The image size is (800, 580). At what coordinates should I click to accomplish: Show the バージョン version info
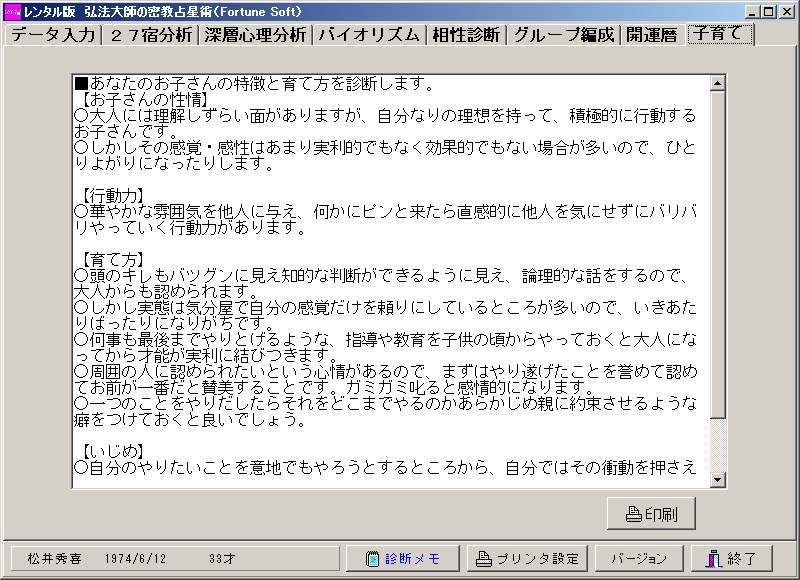click(x=639, y=559)
